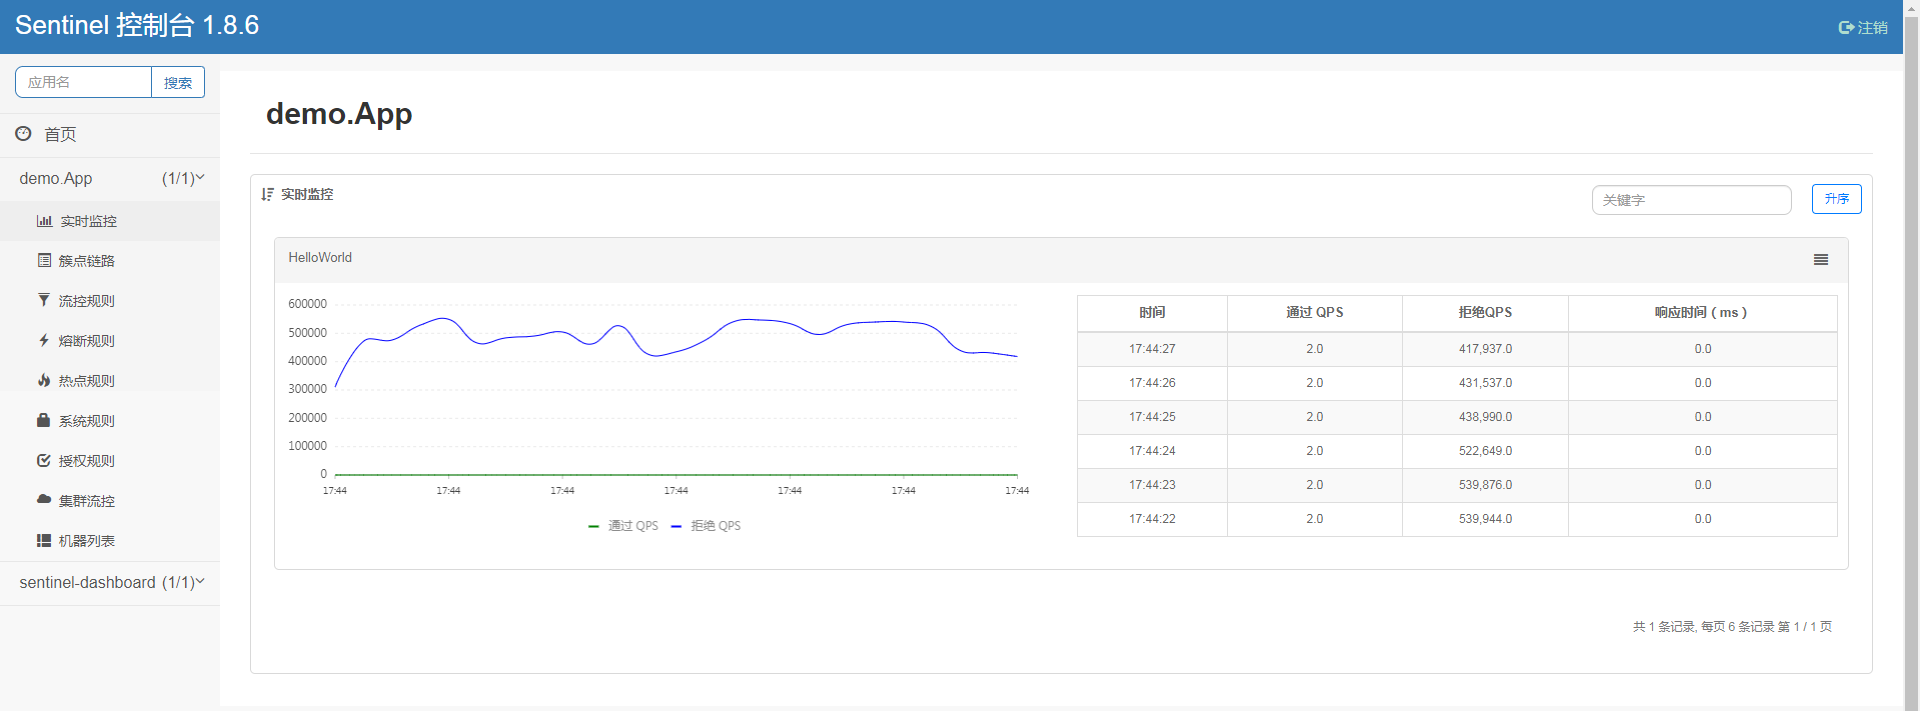Open the HelloWorld chart hamburger menu
Screen dimensions: 1920x711
click(x=1821, y=260)
